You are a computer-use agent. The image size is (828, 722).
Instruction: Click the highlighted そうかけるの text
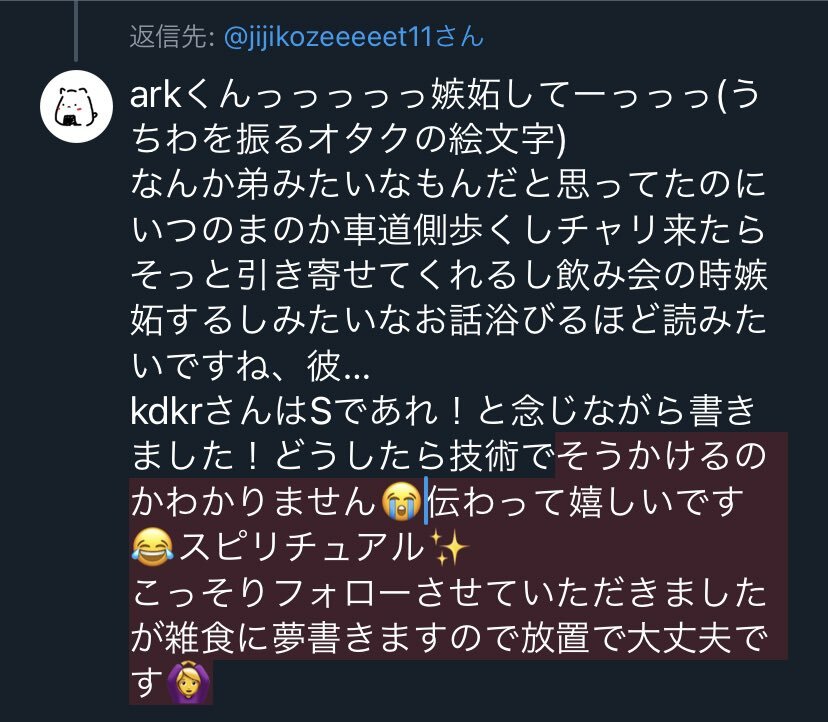660,455
